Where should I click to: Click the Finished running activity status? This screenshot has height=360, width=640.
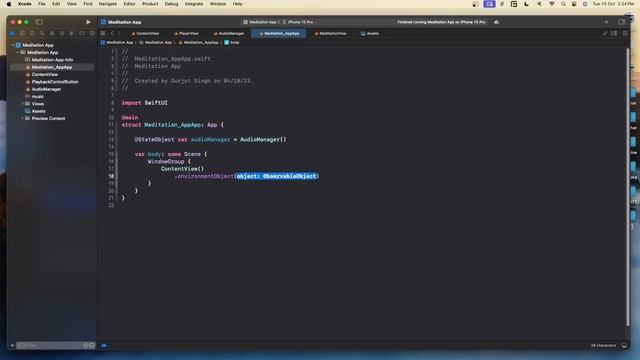(441, 22)
